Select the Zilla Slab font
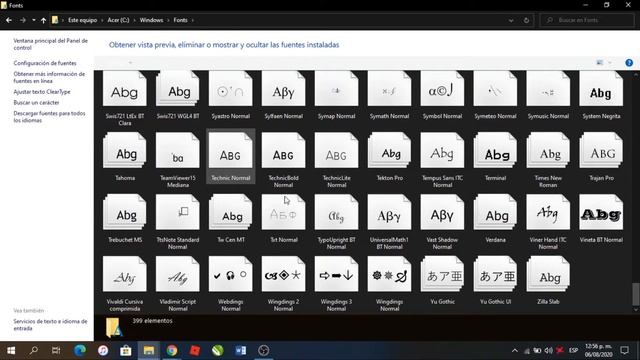640x360 pixels. pyautogui.click(x=548, y=281)
